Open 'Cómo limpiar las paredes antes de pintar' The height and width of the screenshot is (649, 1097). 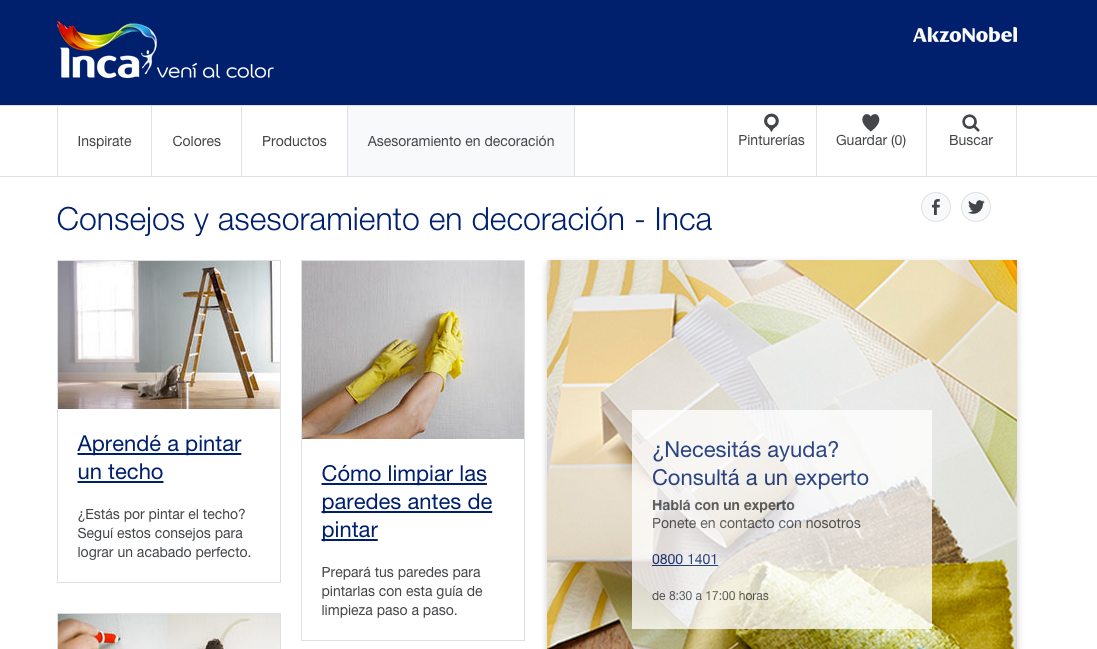point(406,501)
